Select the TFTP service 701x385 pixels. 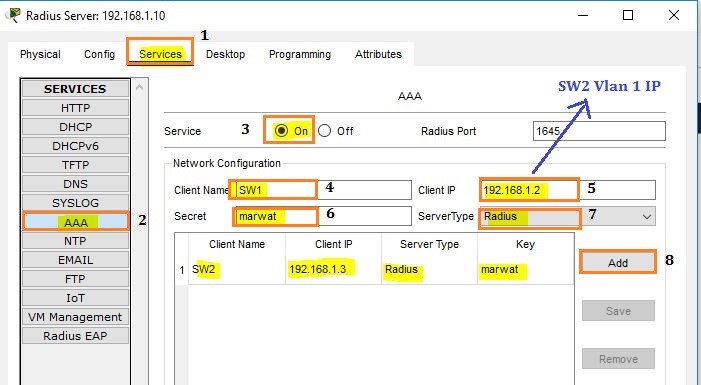(75, 165)
